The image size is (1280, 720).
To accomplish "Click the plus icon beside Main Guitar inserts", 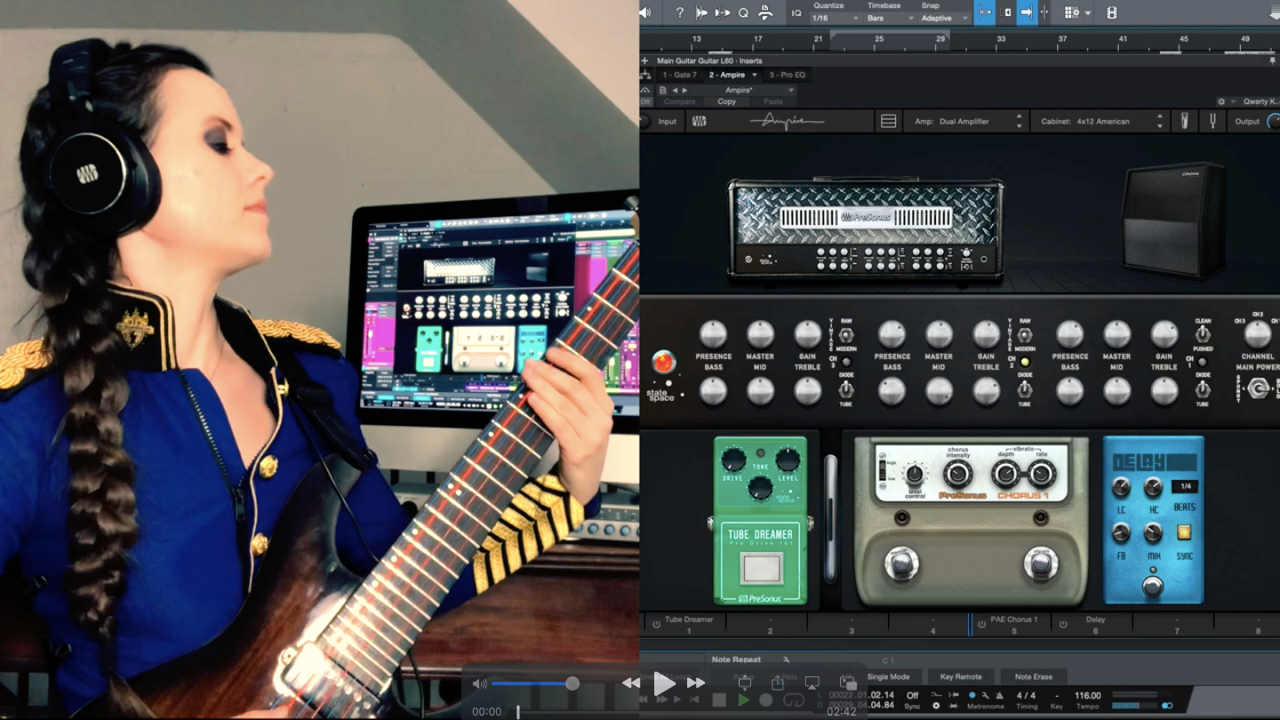I will tap(645, 60).
